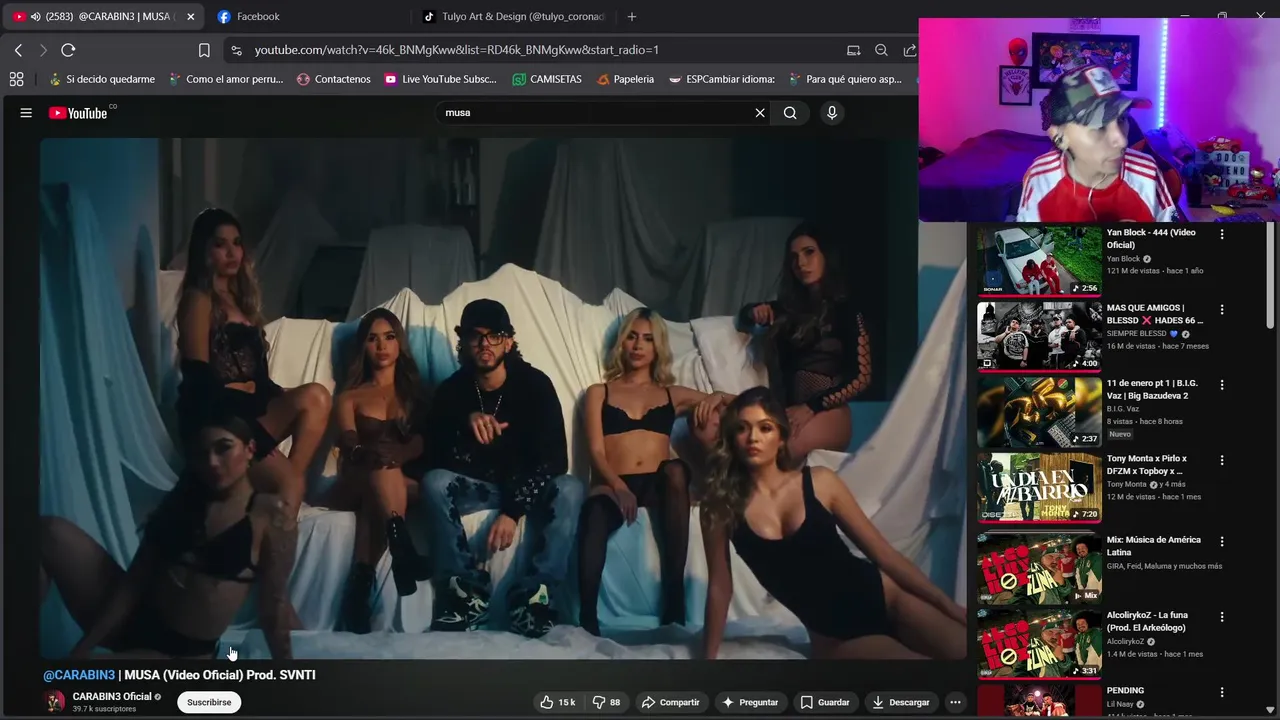The width and height of the screenshot is (1280, 720).
Task: Go to YouTube home via logo
Action: pyautogui.click(x=78, y=113)
